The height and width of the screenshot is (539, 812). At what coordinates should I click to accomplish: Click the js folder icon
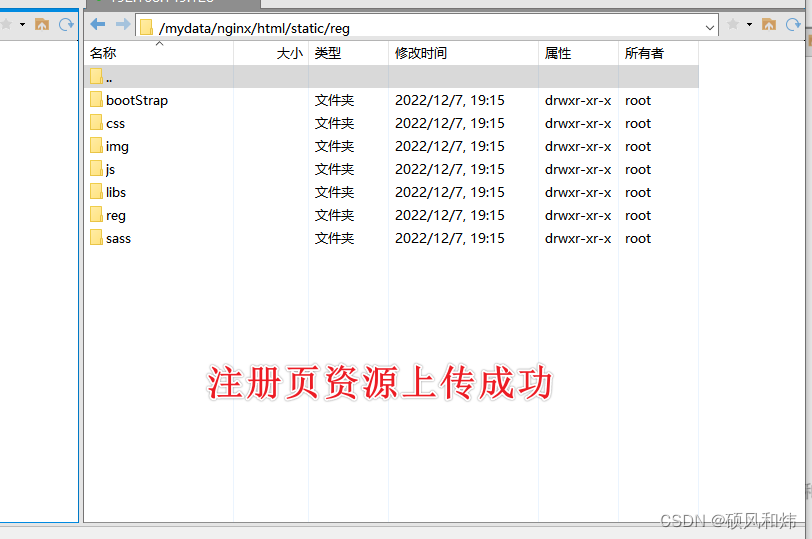96,168
